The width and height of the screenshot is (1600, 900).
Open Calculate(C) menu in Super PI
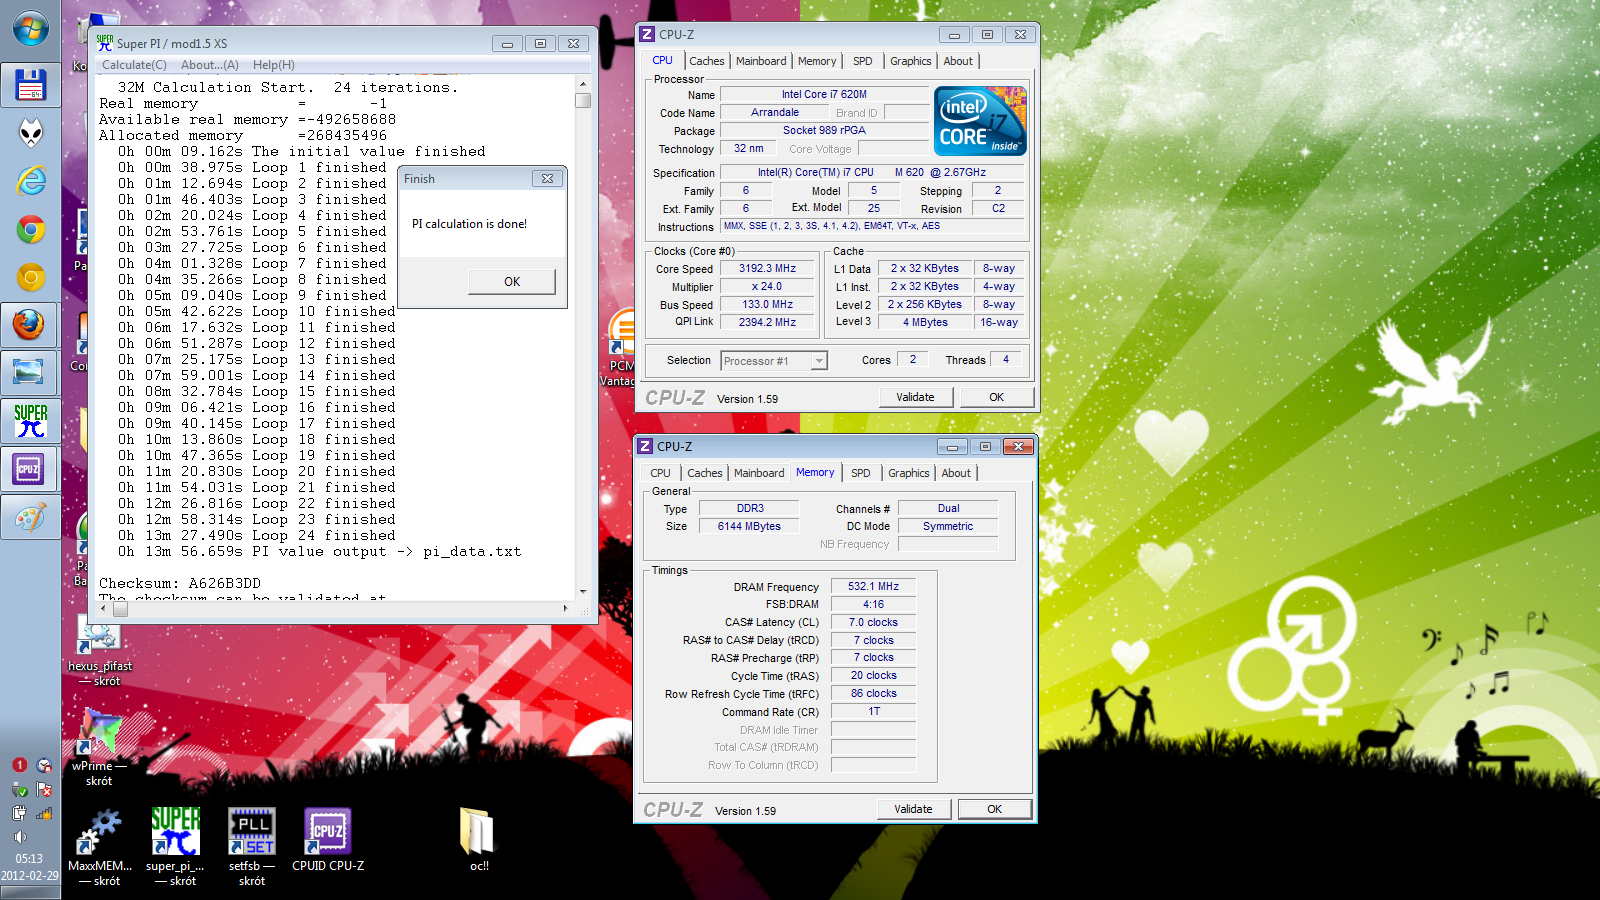pos(134,65)
